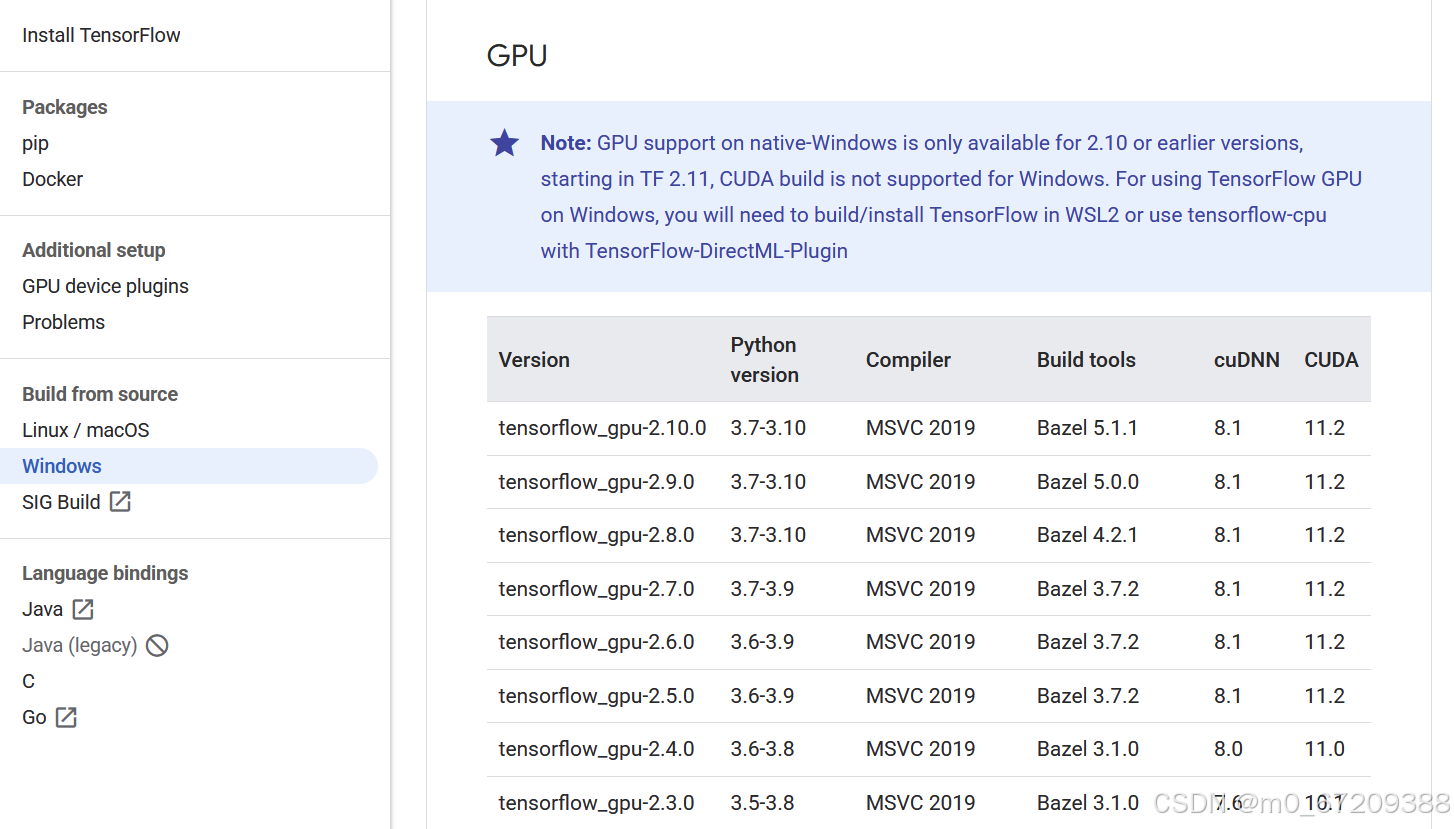Open GPU device plugins page
This screenshot has height=829, width=1454.
pyautogui.click(x=105, y=286)
